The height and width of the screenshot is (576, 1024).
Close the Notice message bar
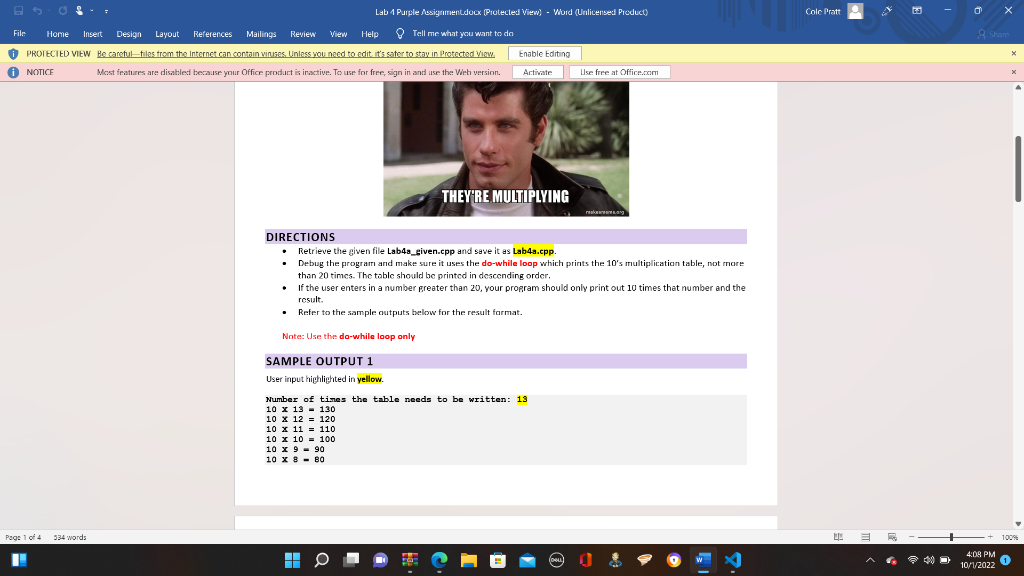[1014, 72]
